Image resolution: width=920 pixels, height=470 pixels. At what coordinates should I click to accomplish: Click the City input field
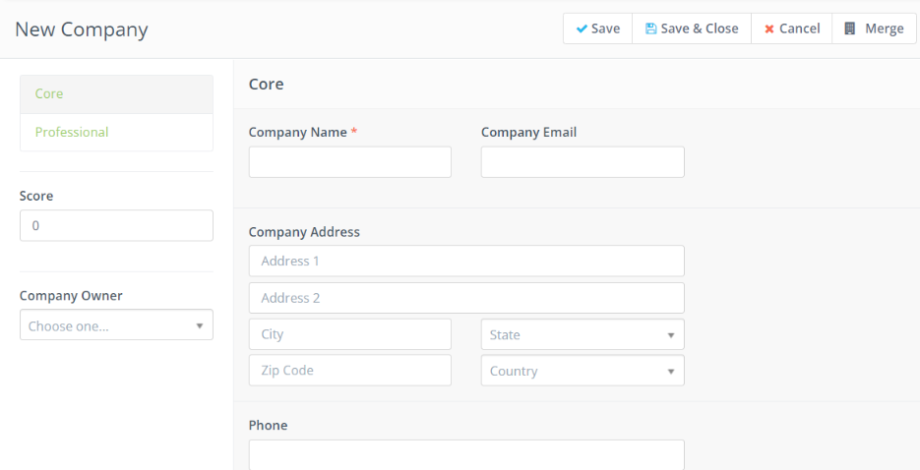click(350, 334)
